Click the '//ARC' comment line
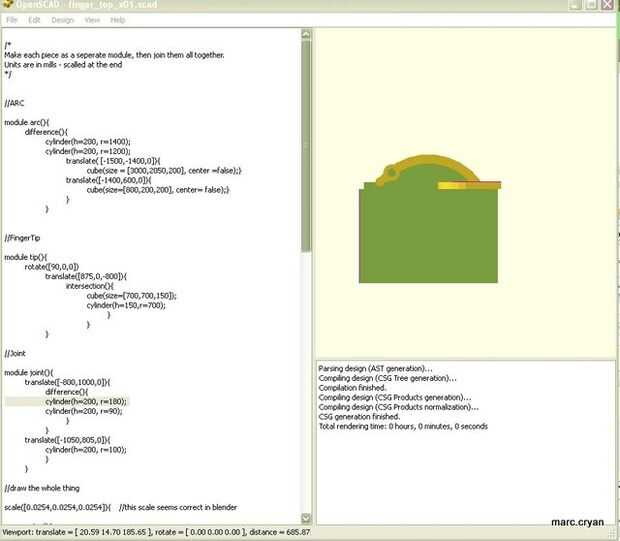This screenshot has height=541, width=620. click(x=14, y=103)
